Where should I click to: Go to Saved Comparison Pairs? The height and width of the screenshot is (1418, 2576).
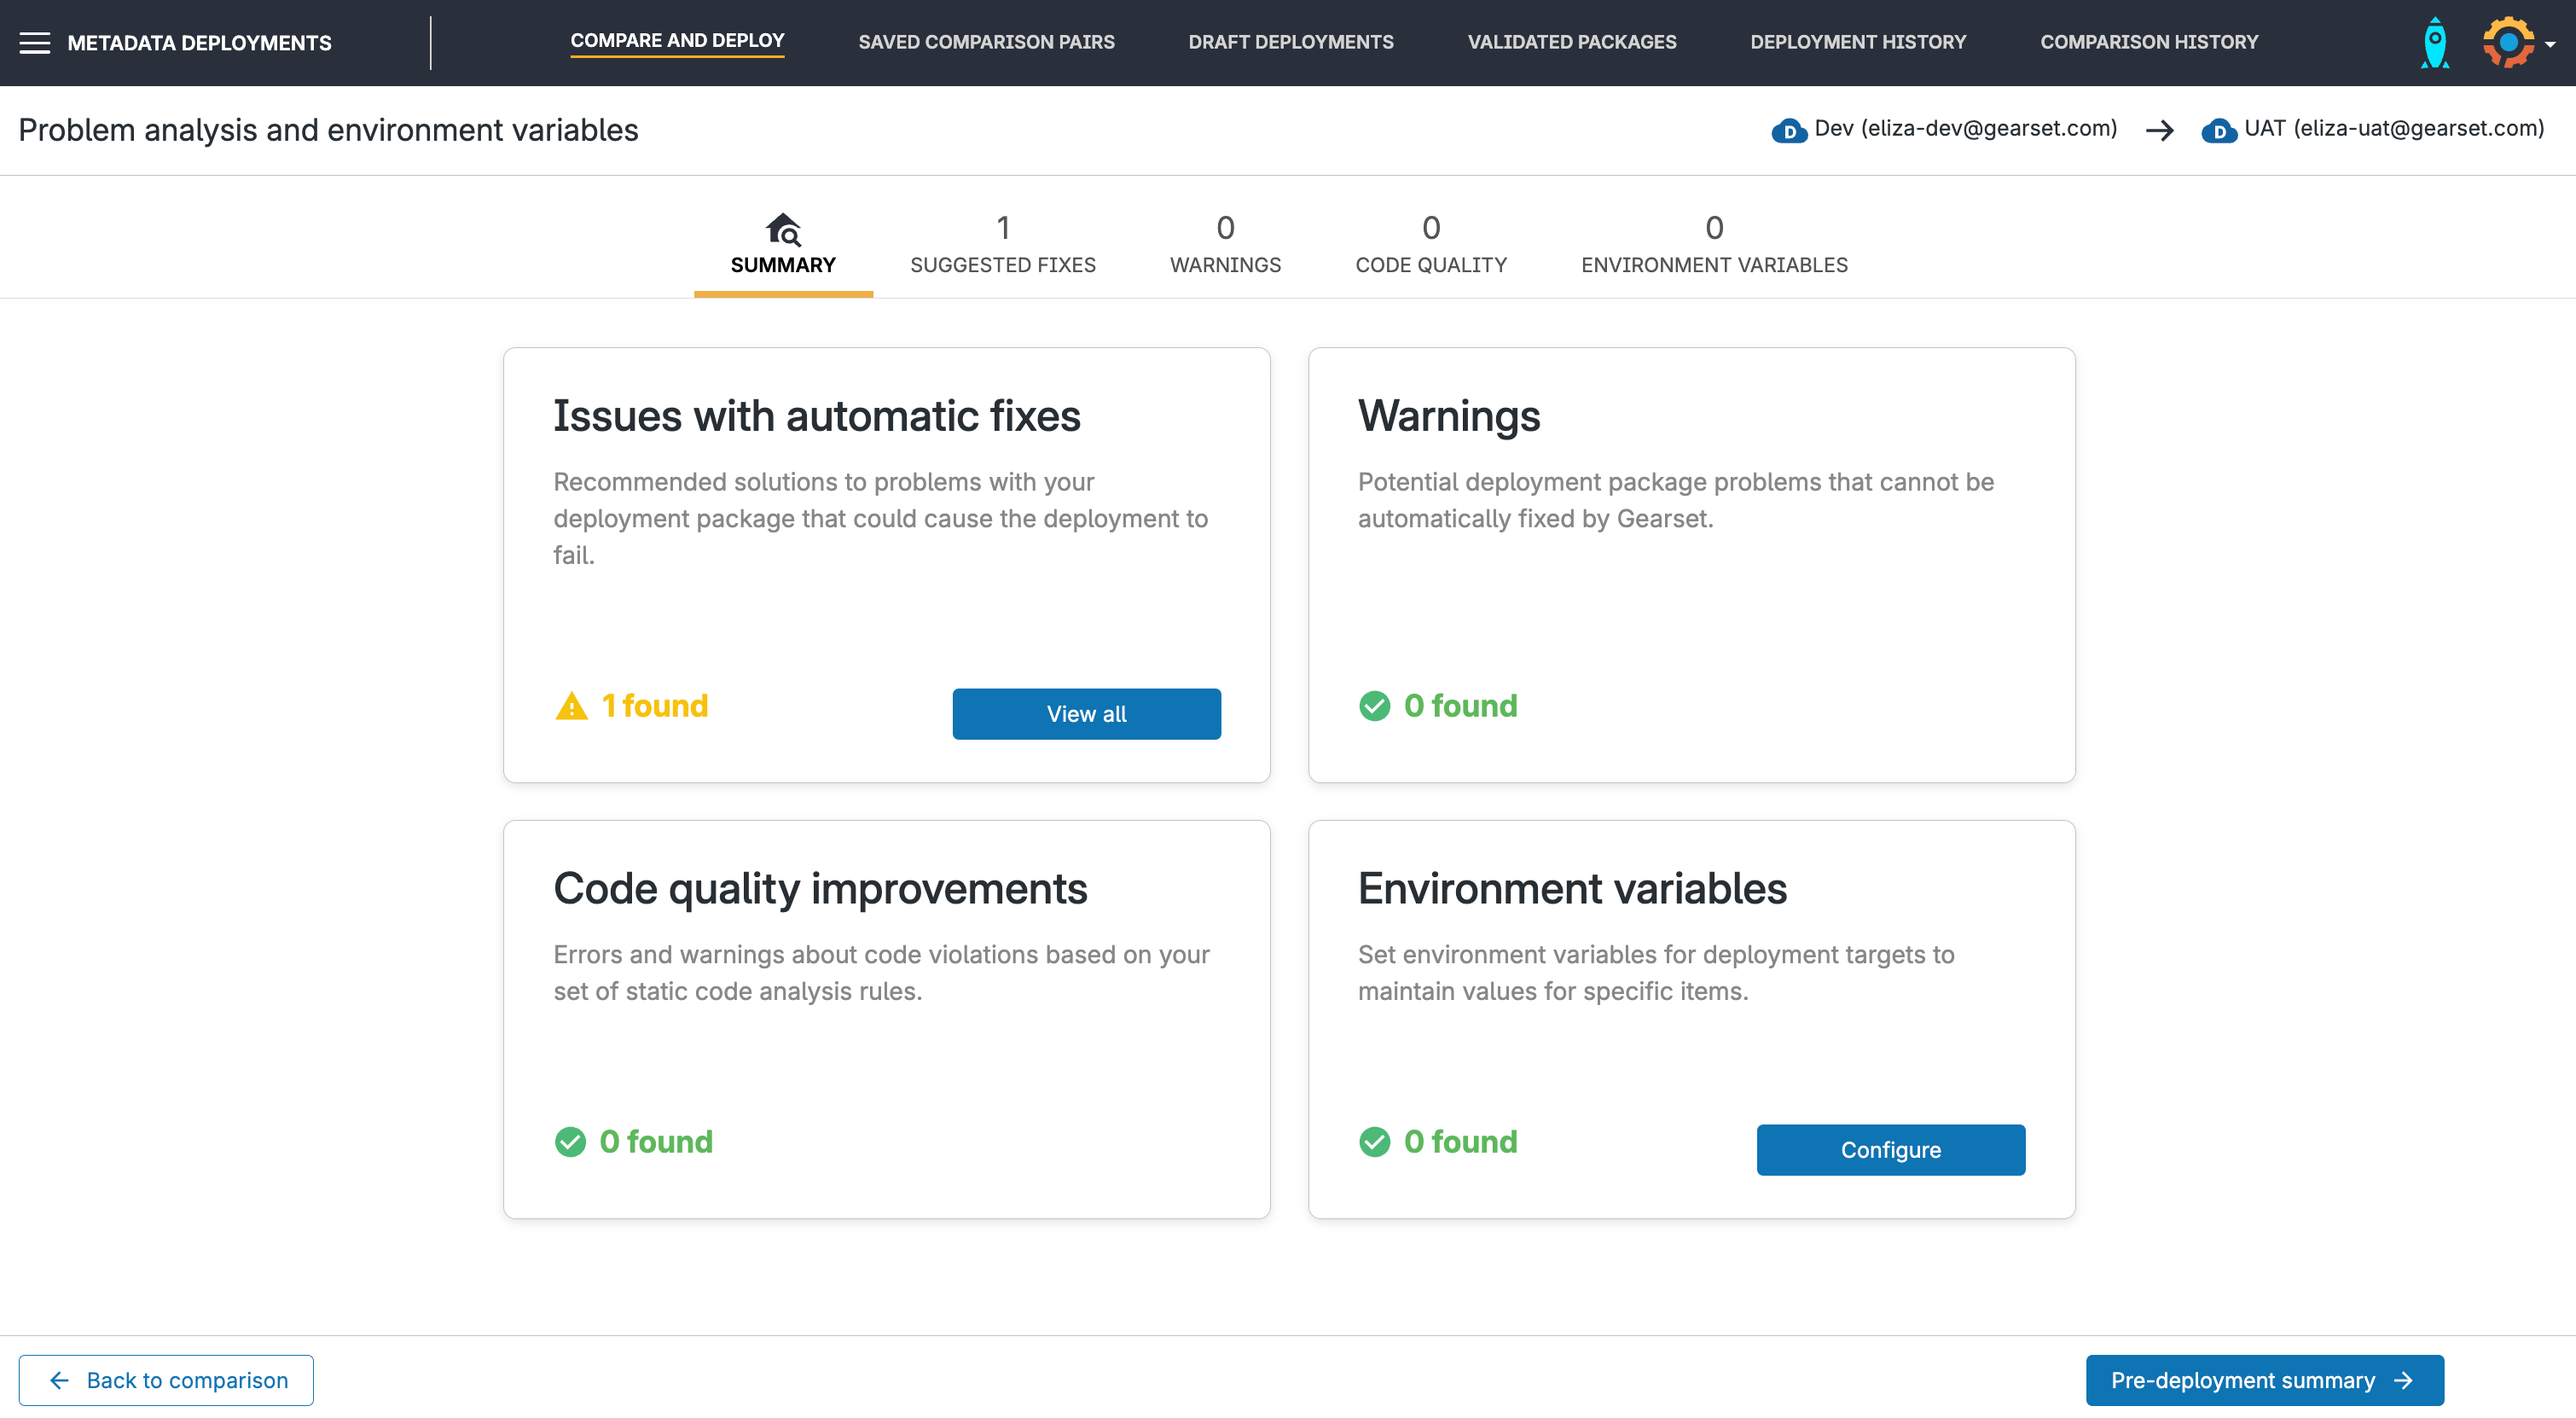986,42
